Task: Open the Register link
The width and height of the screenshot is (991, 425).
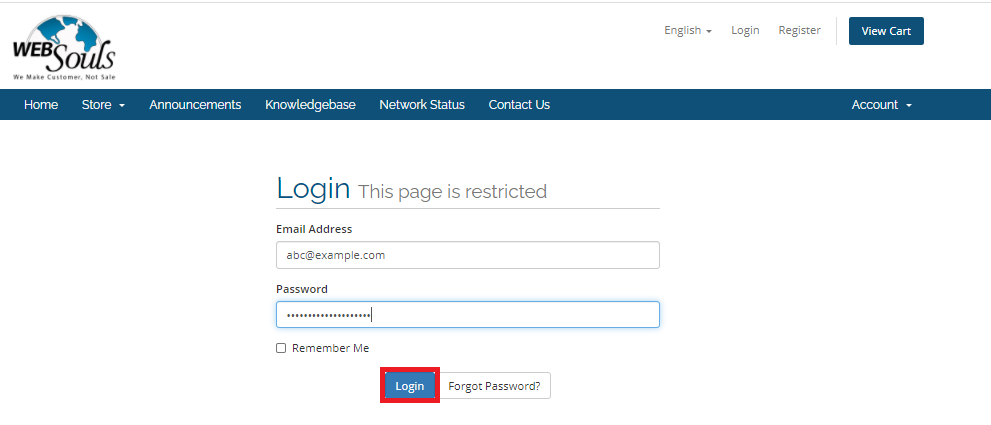Action: (799, 30)
